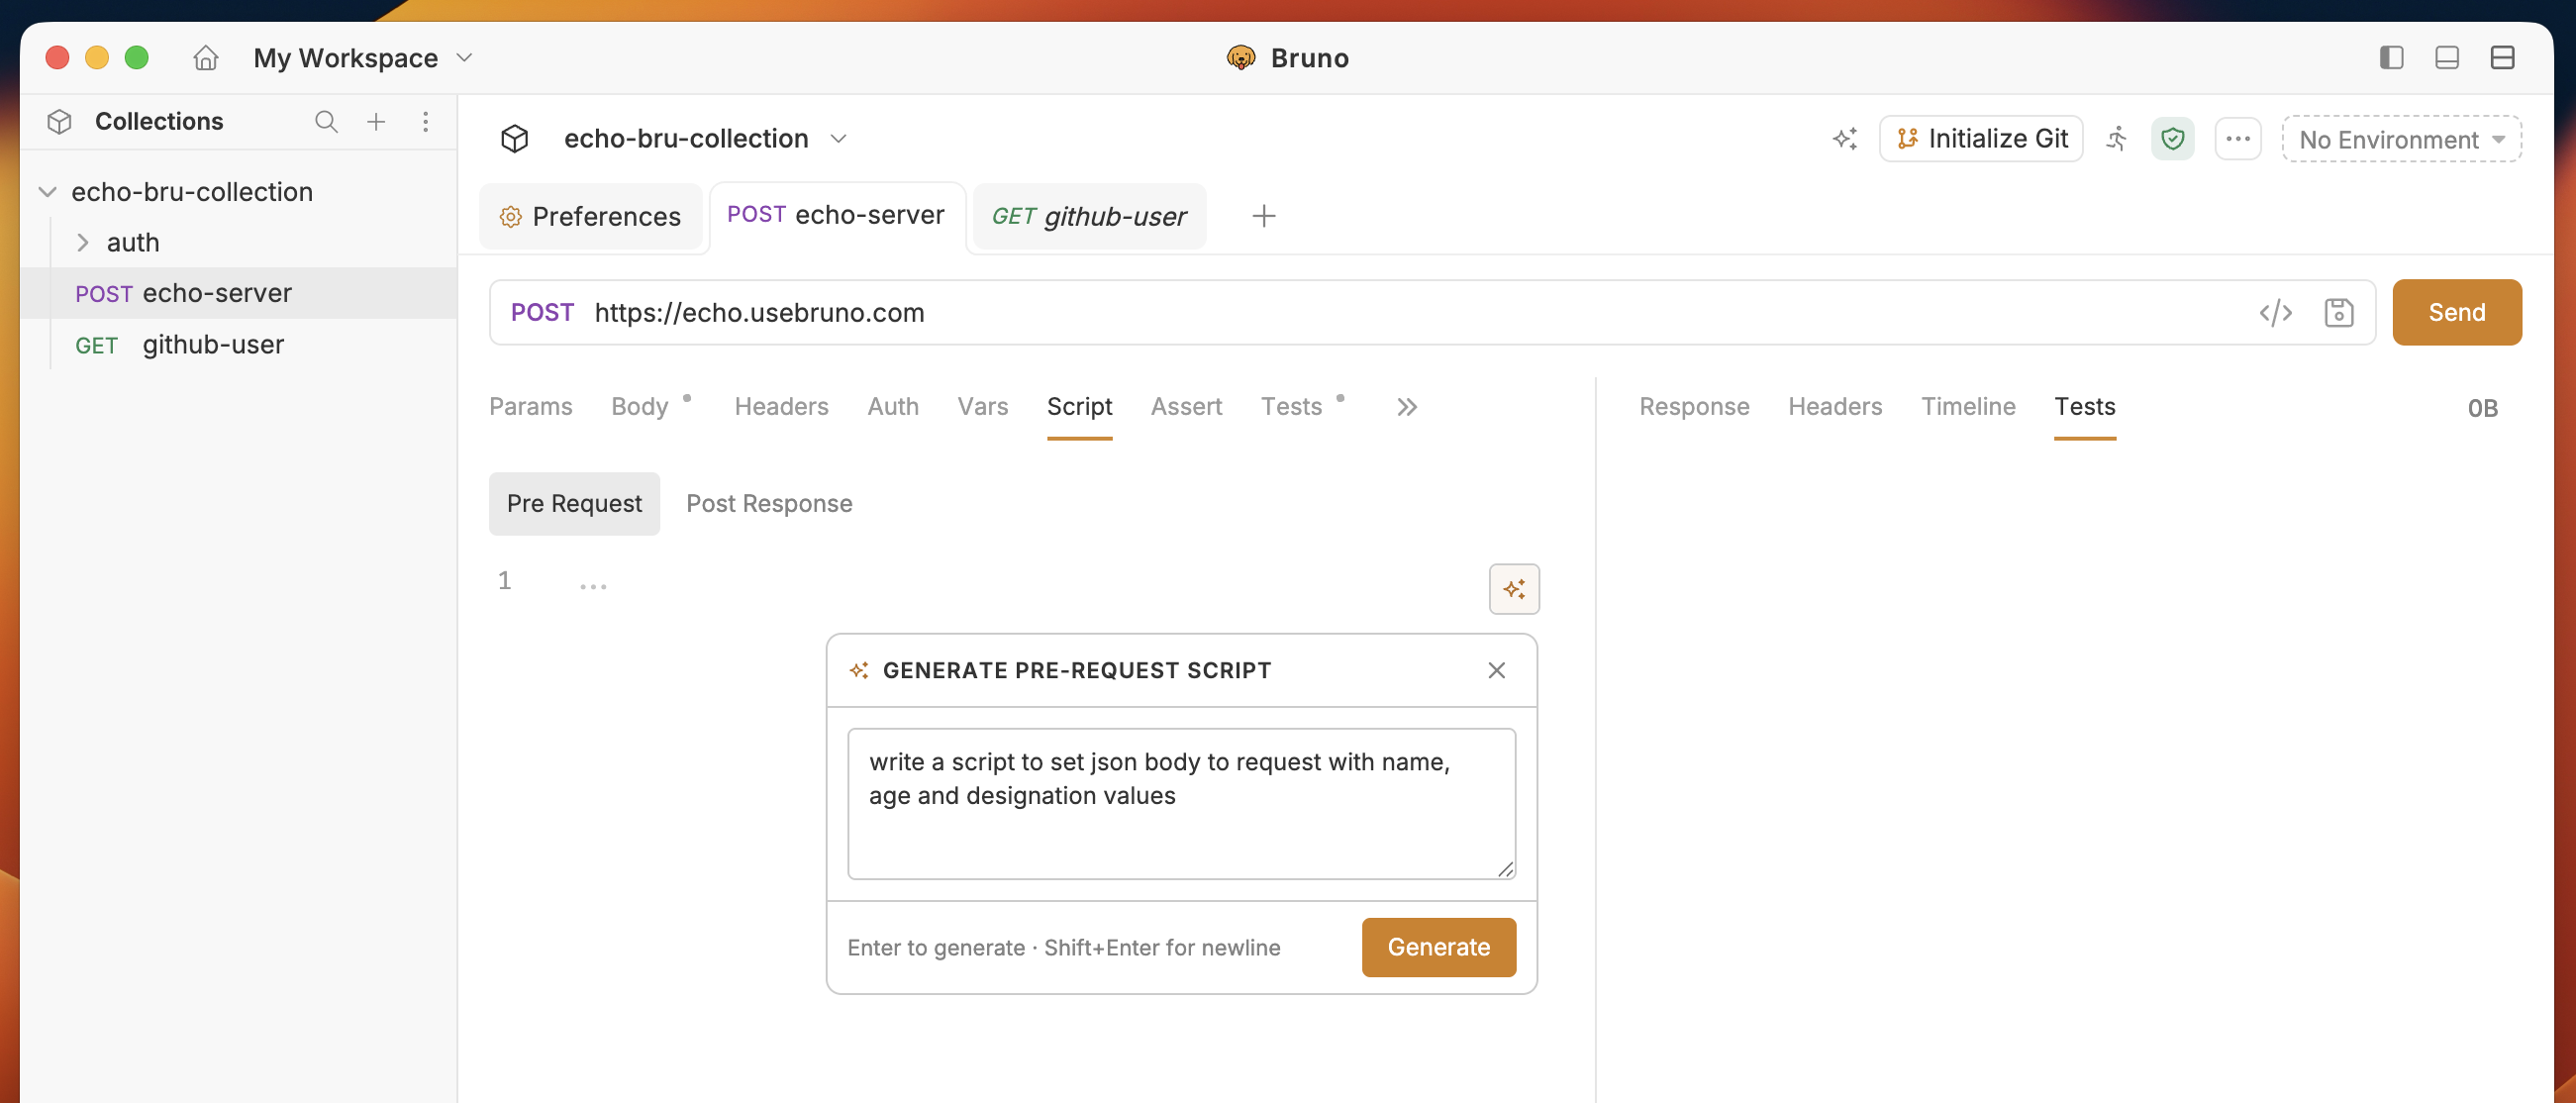The width and height of the screenshot is (2576, 1103).
Task: Open the echo-bru-collection header dropdown chevron
Action: [839, 138]
